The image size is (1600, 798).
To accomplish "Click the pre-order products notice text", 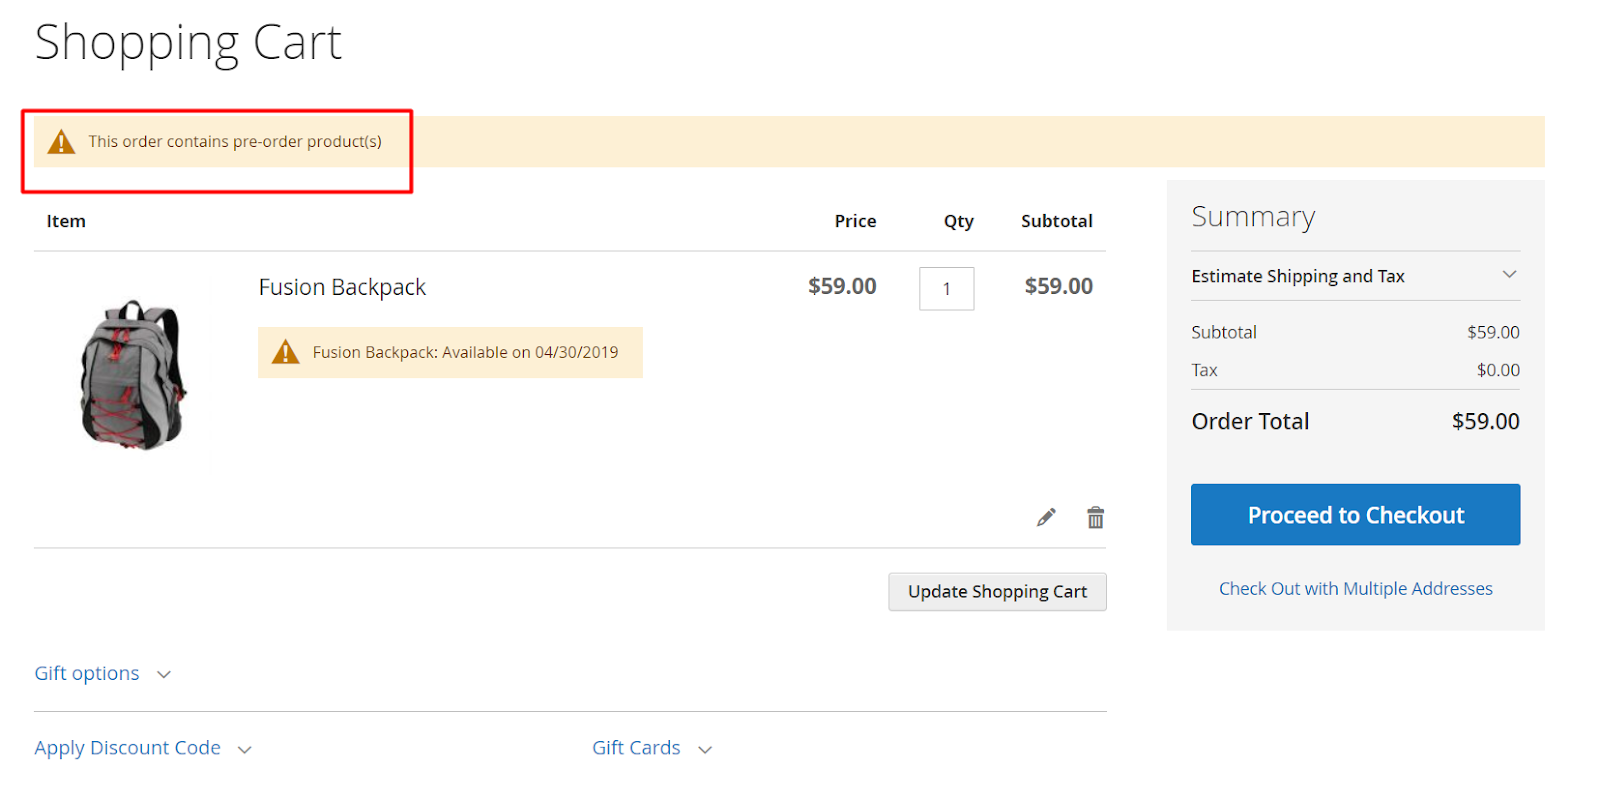I will tap(235, 142).
